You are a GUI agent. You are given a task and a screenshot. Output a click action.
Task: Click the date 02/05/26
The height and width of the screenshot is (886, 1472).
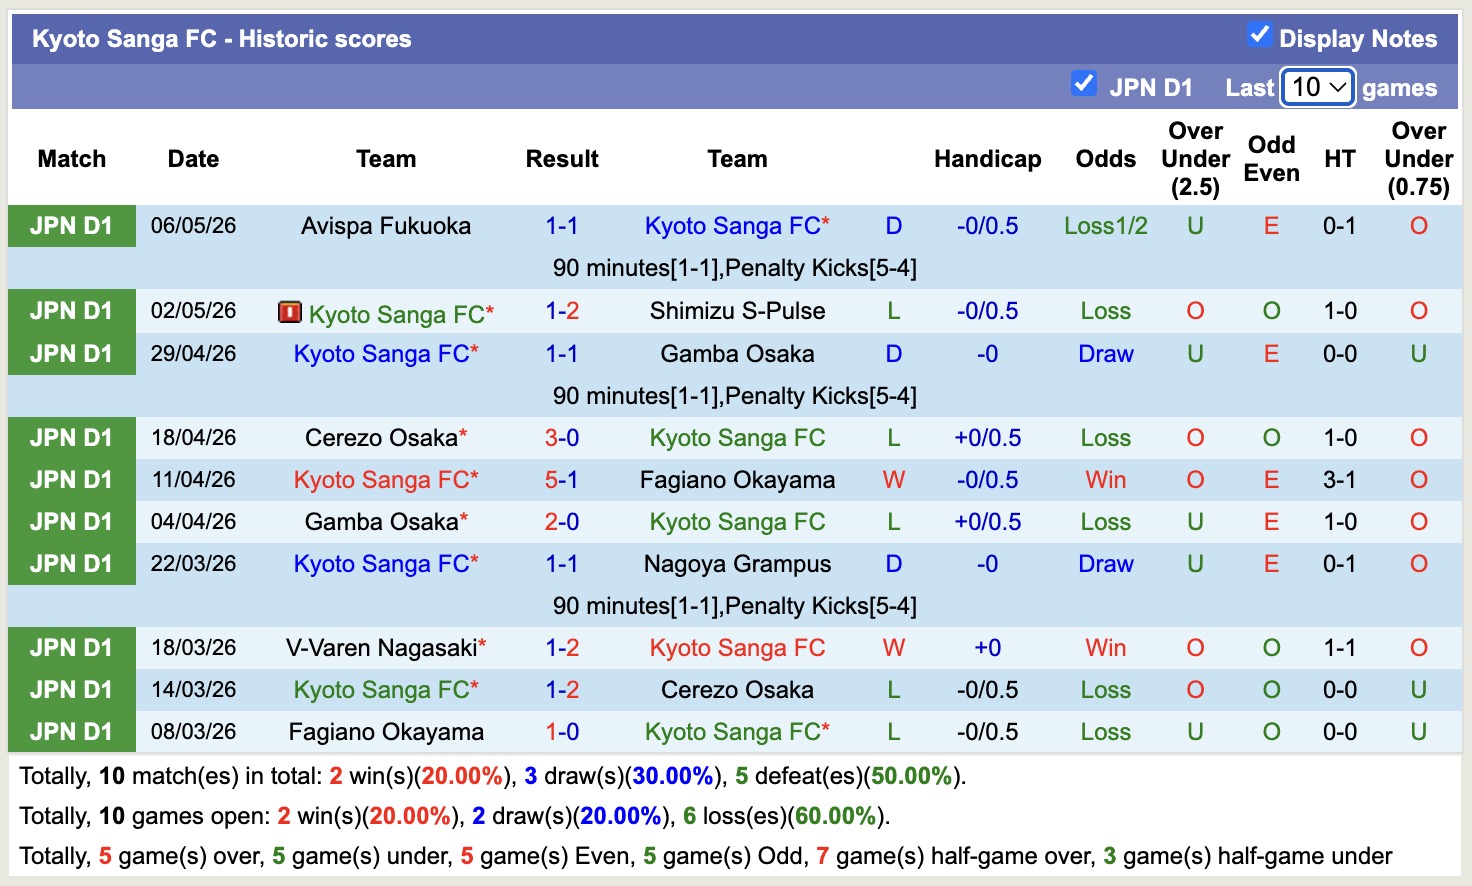click(x=193, y=311)
